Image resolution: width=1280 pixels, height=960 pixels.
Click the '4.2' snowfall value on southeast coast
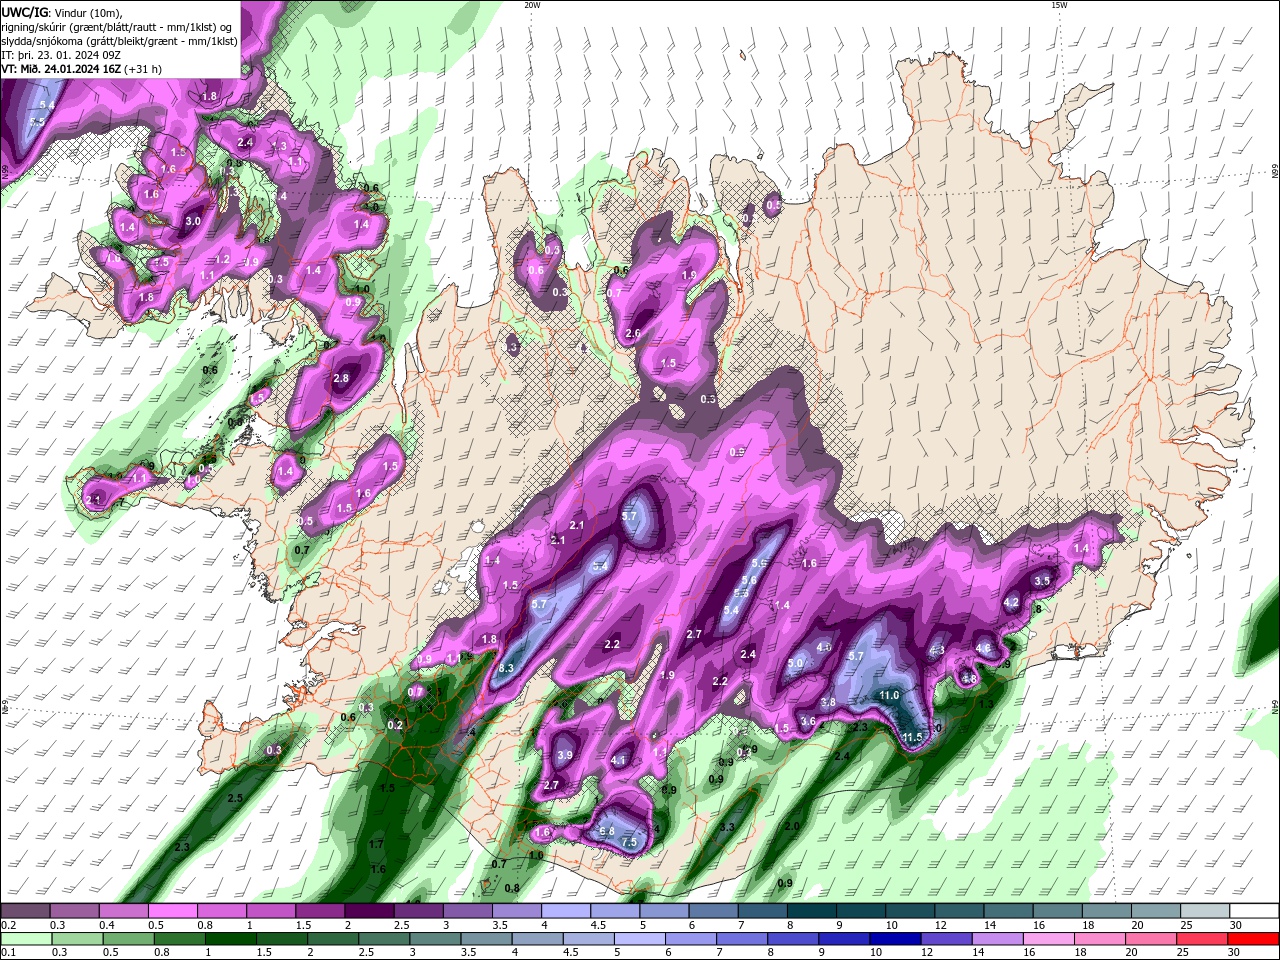pos(1011,602)
